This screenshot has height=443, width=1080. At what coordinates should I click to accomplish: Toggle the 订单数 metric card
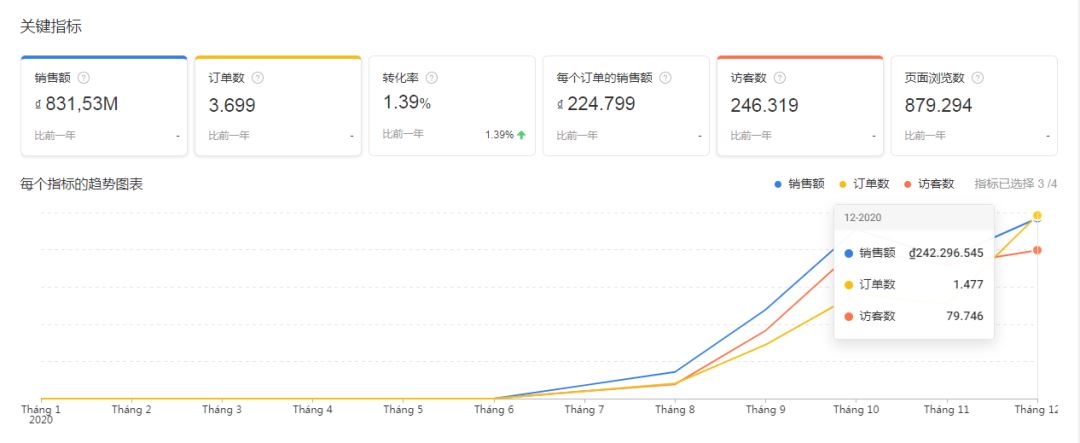278,106
